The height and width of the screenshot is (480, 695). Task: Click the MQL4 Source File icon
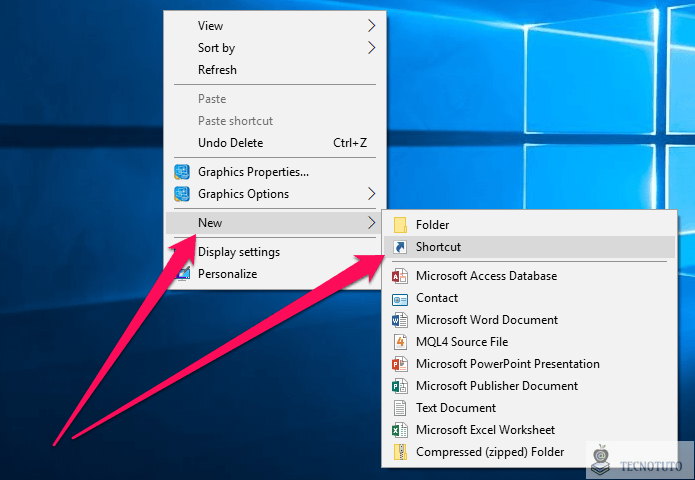click(x=400, y=342)
